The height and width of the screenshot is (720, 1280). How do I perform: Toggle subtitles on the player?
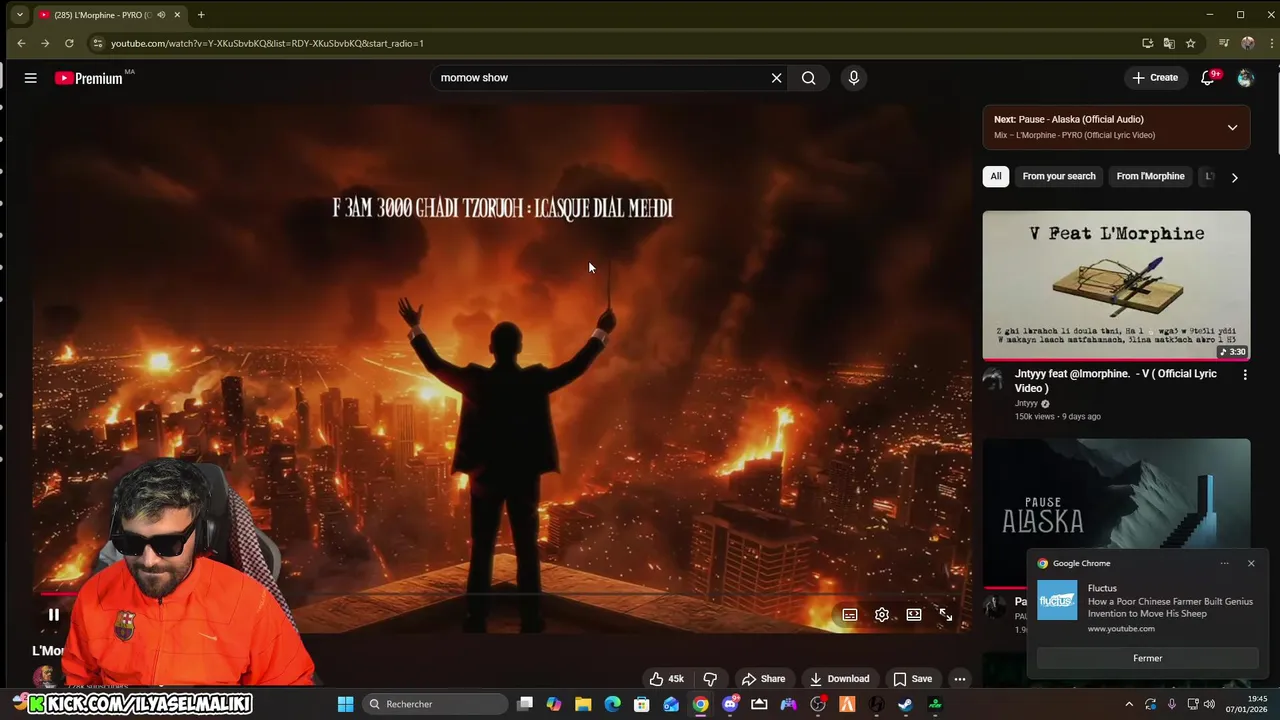pyautogui.click(x=850, y=615)
